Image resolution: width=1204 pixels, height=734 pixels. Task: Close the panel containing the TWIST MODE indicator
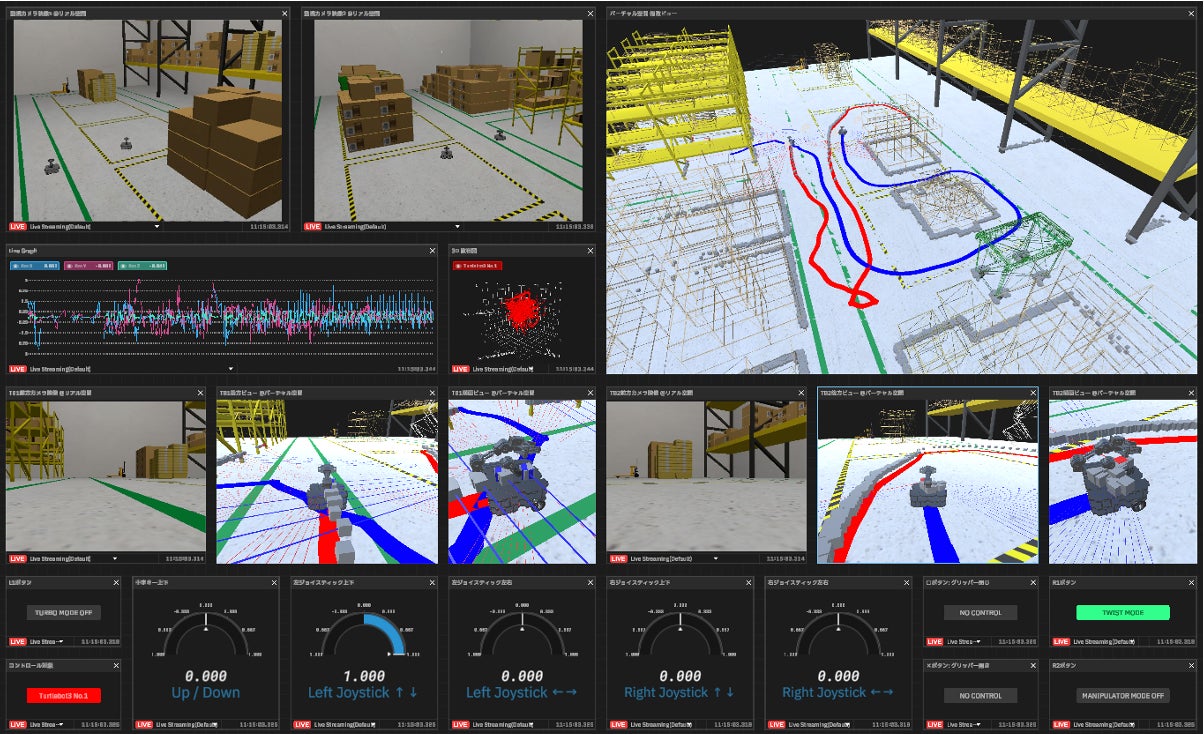point(1191,582)
